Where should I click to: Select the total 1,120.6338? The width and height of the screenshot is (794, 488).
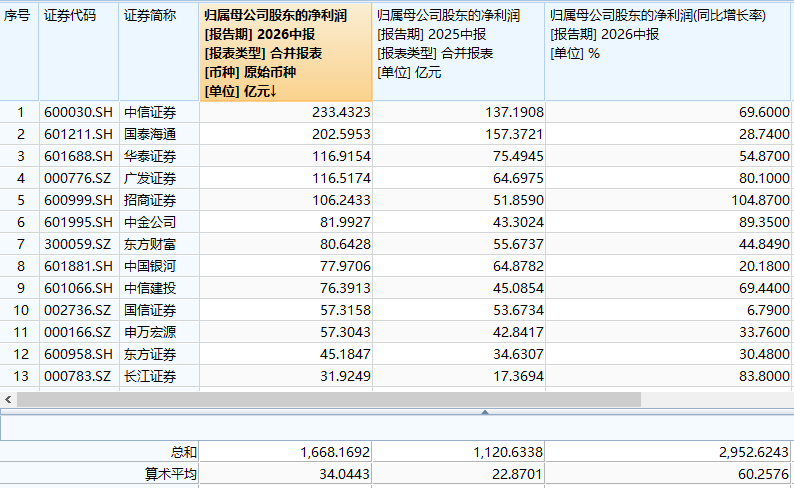point(508,452)
